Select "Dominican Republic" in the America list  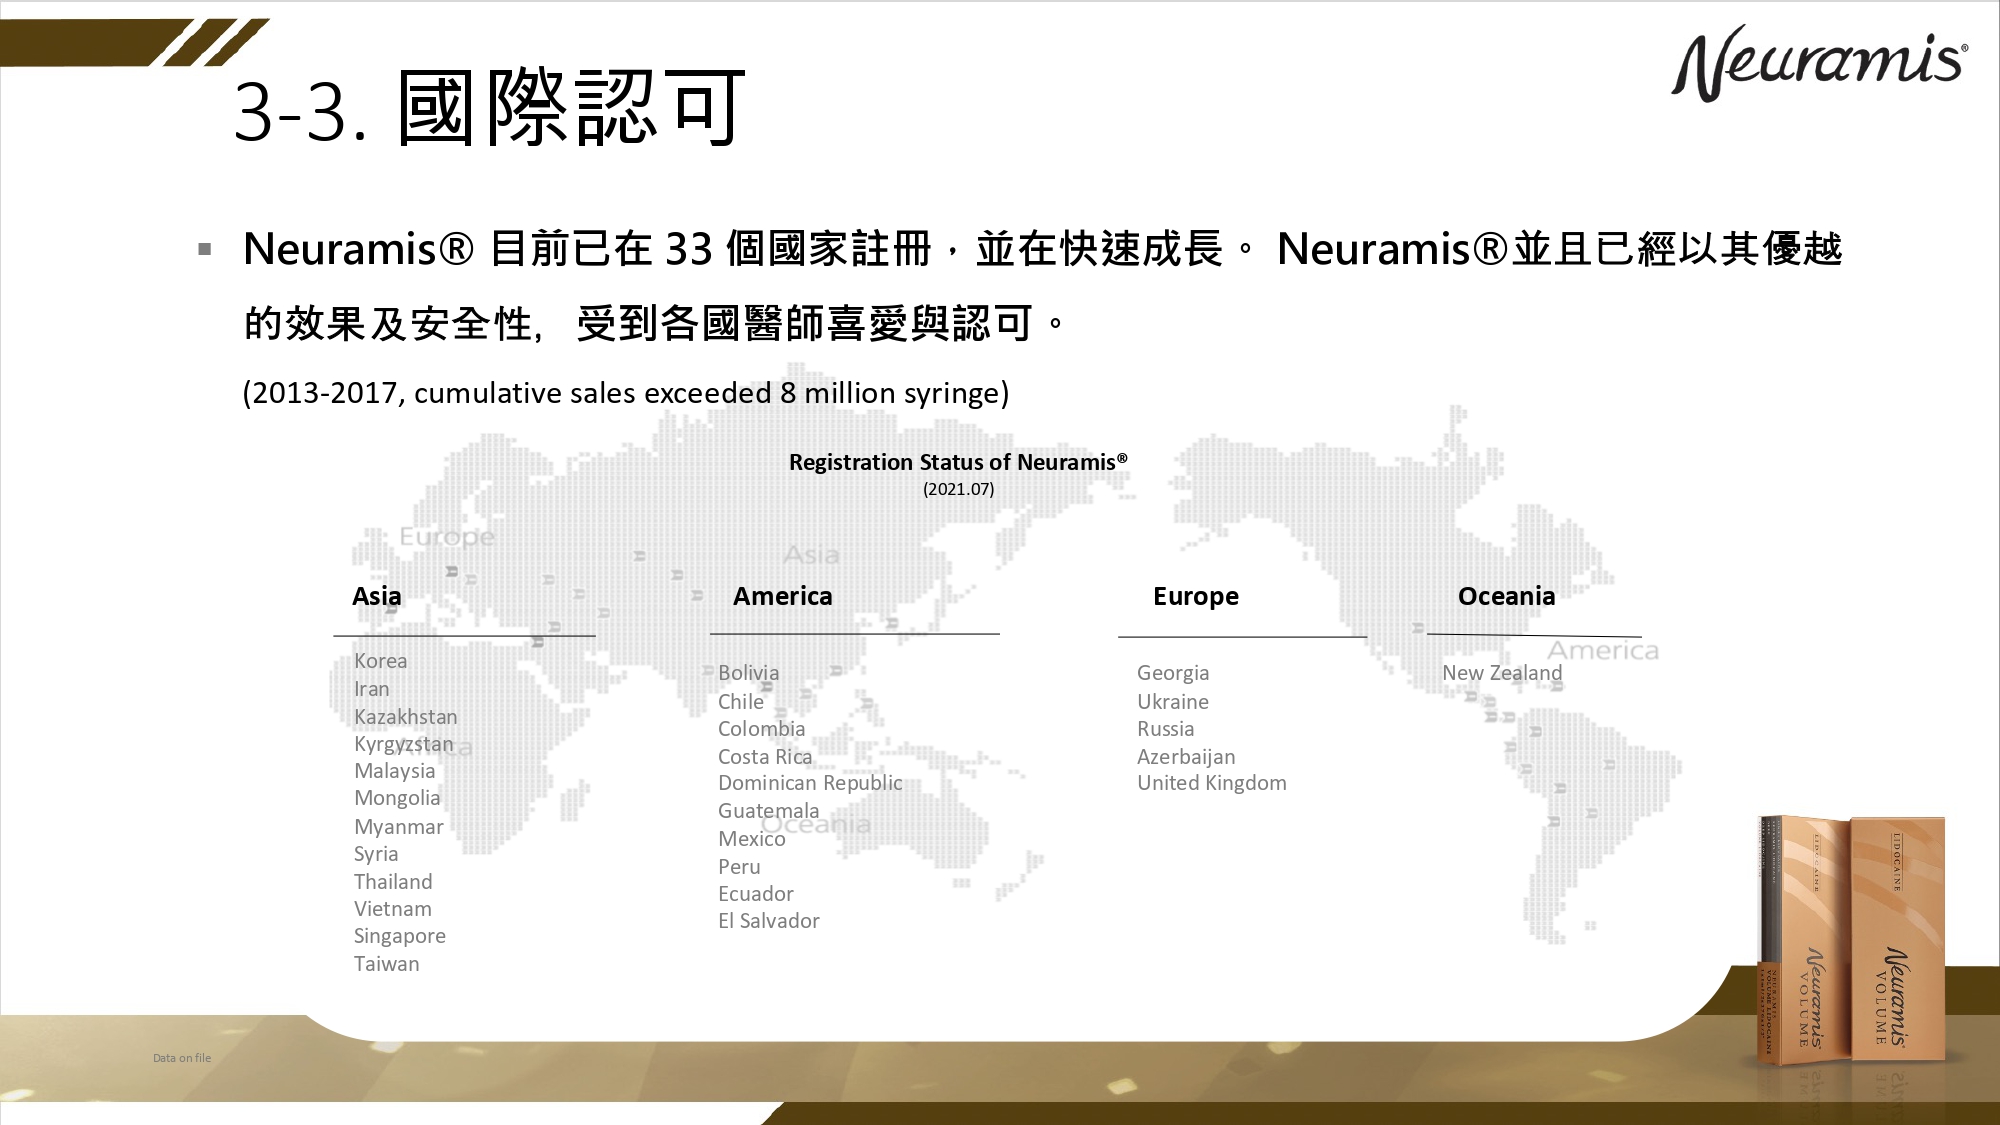click(810, 783)
